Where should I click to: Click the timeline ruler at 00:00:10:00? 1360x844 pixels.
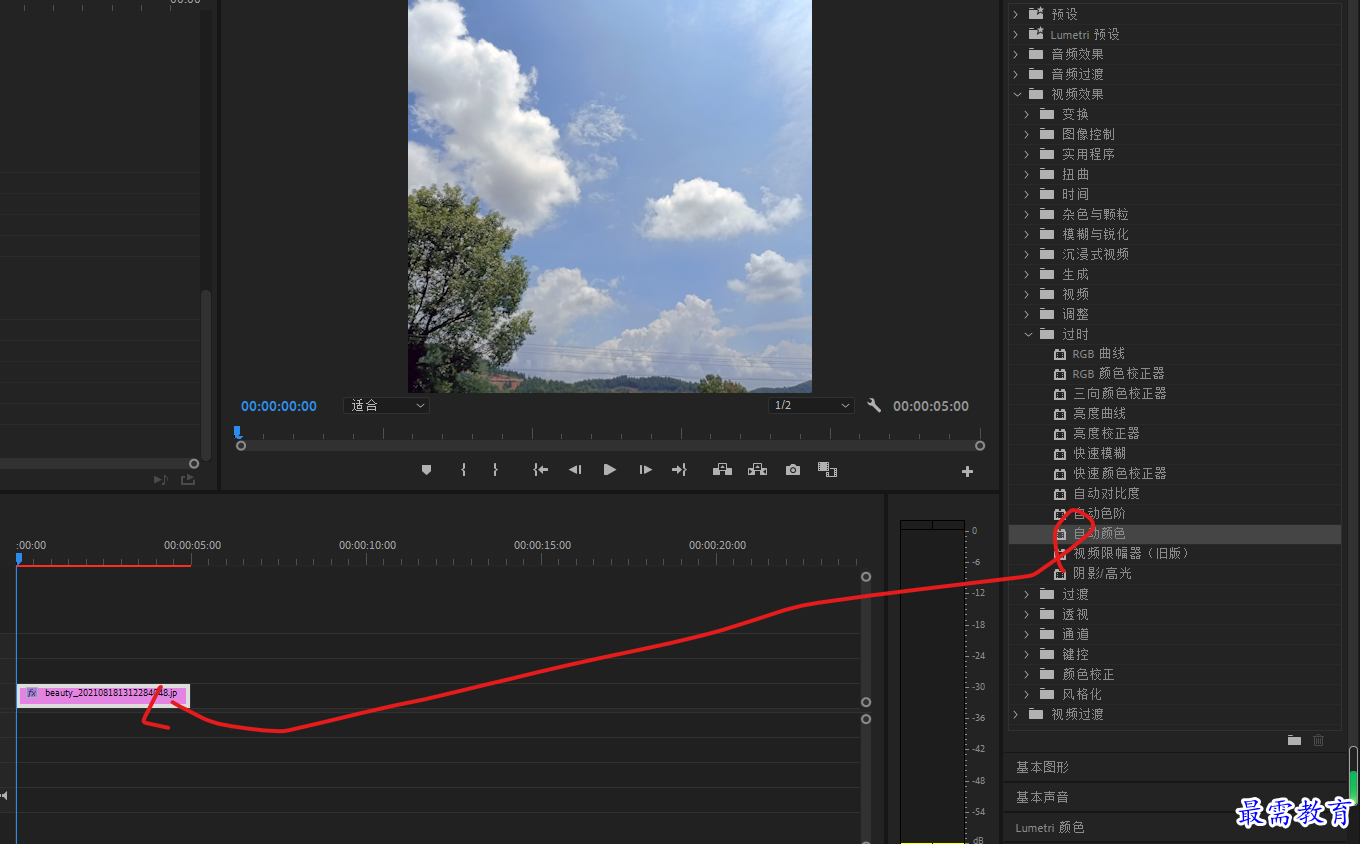click(367, 546)
